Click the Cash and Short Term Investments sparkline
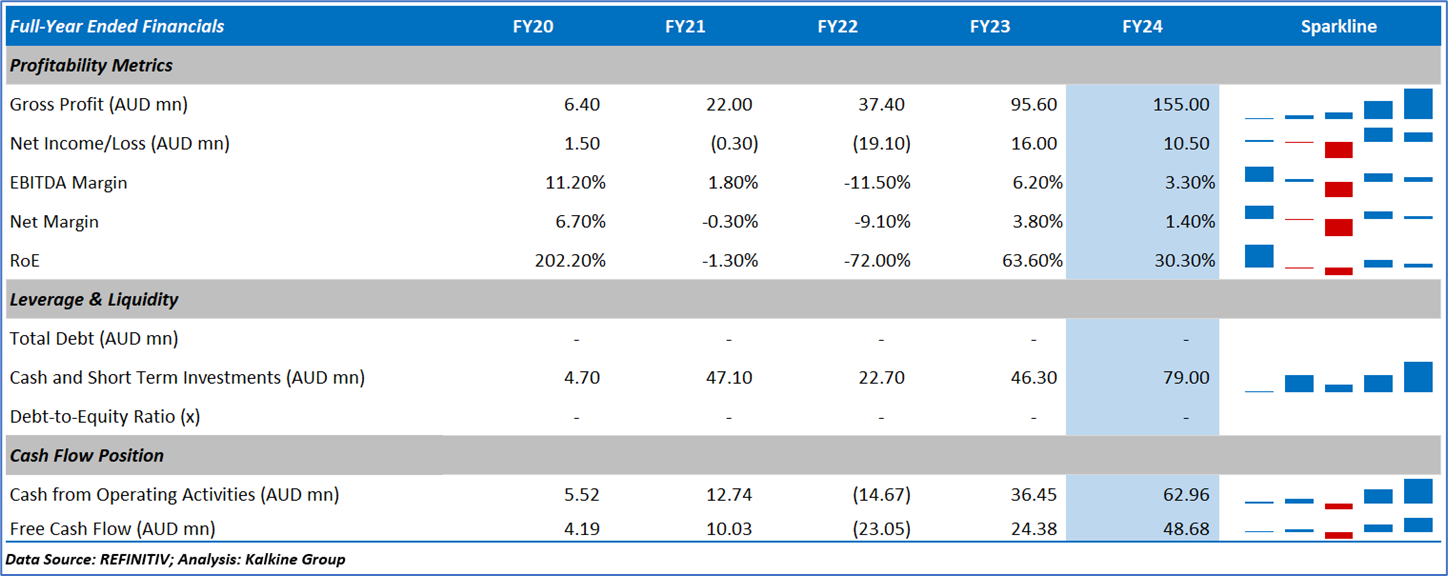 pyautogui.click(x=1338, y=378)
